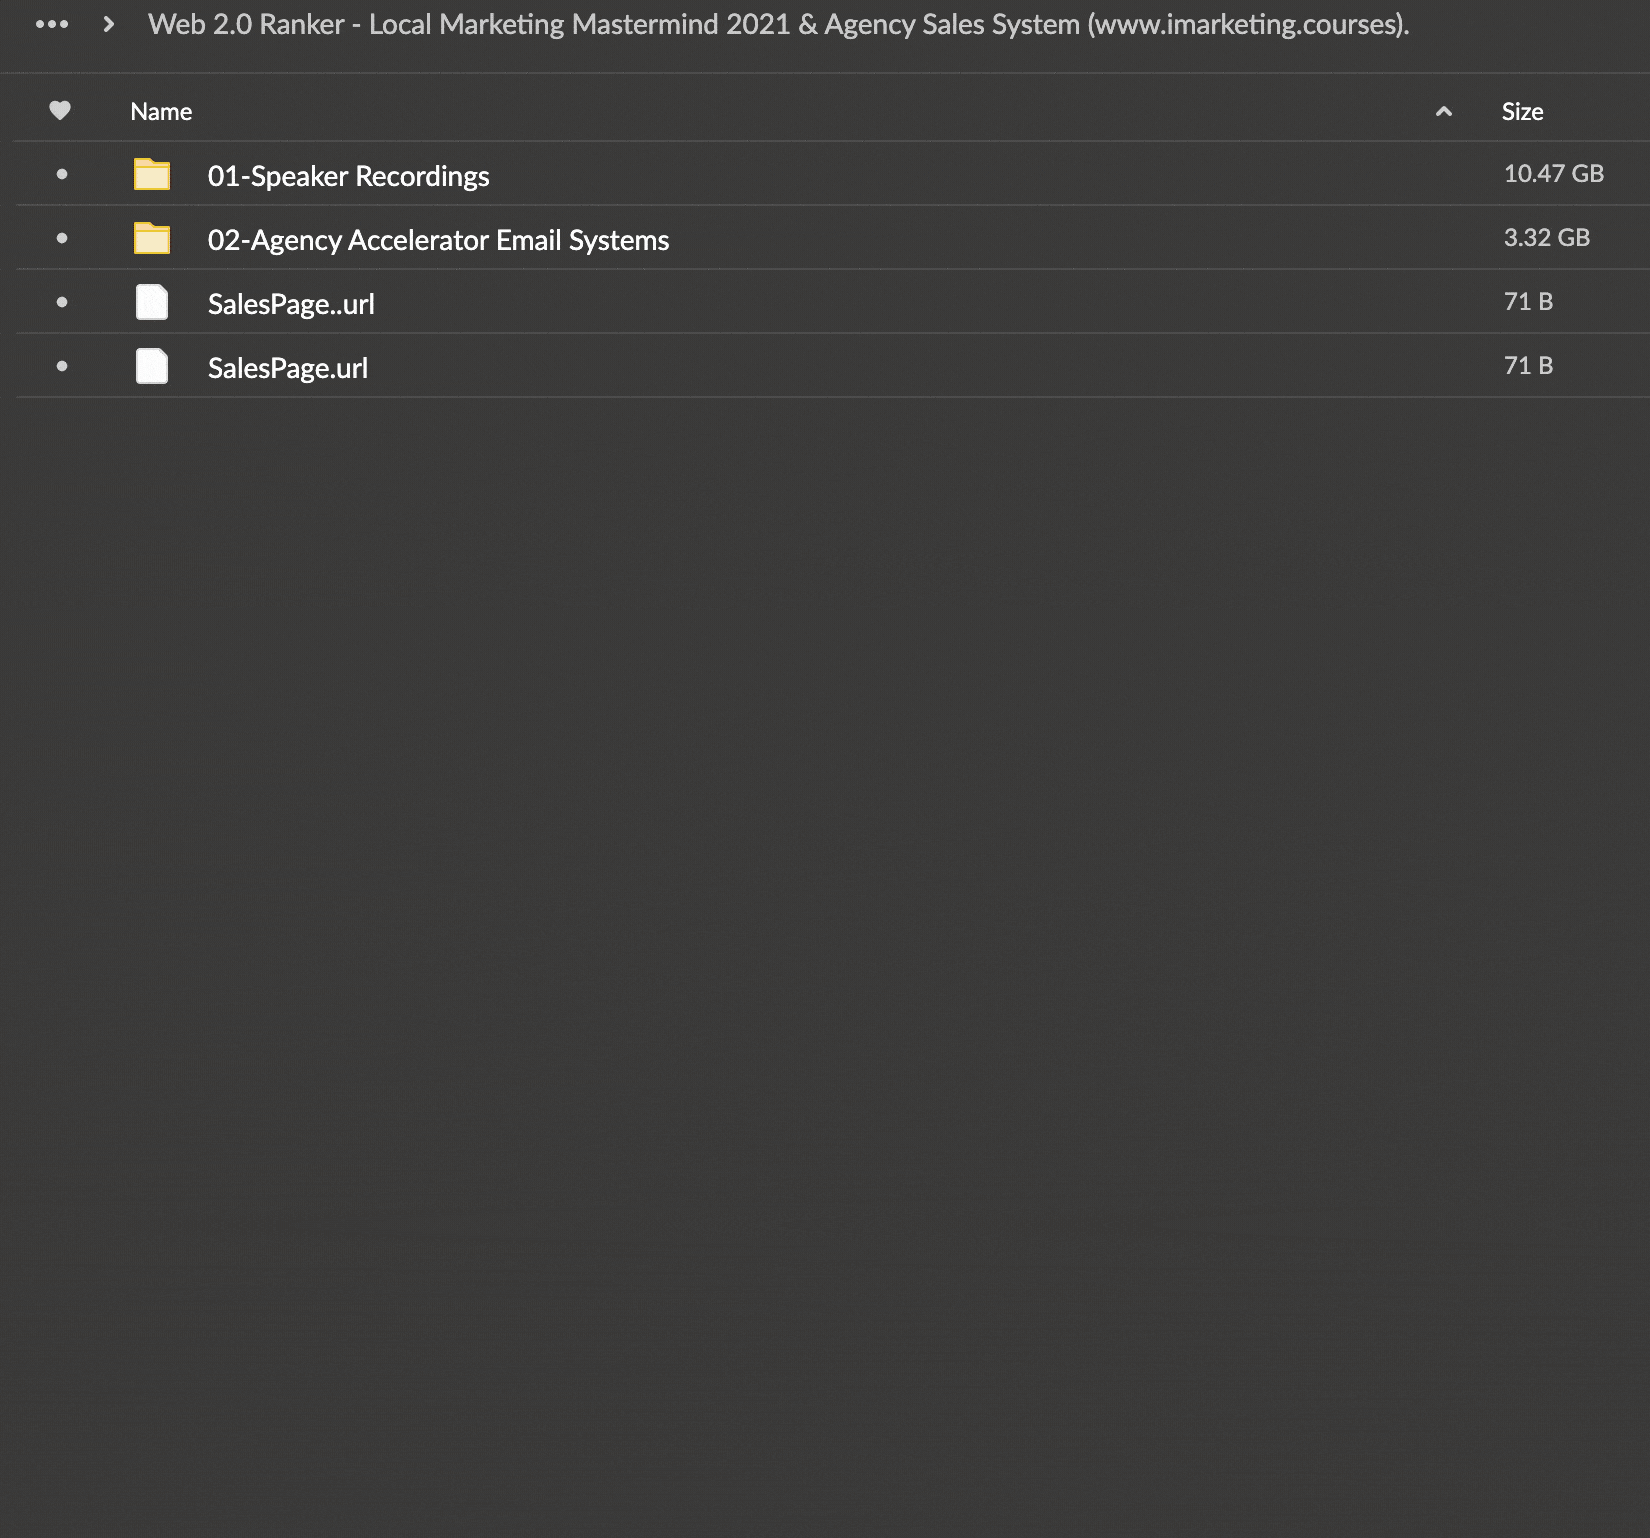Viewport: 1650px width, 1538px height.
Task: Open the SalesPage..url file name with two dots
Action: pyautogui.click(x=291, y=304)
